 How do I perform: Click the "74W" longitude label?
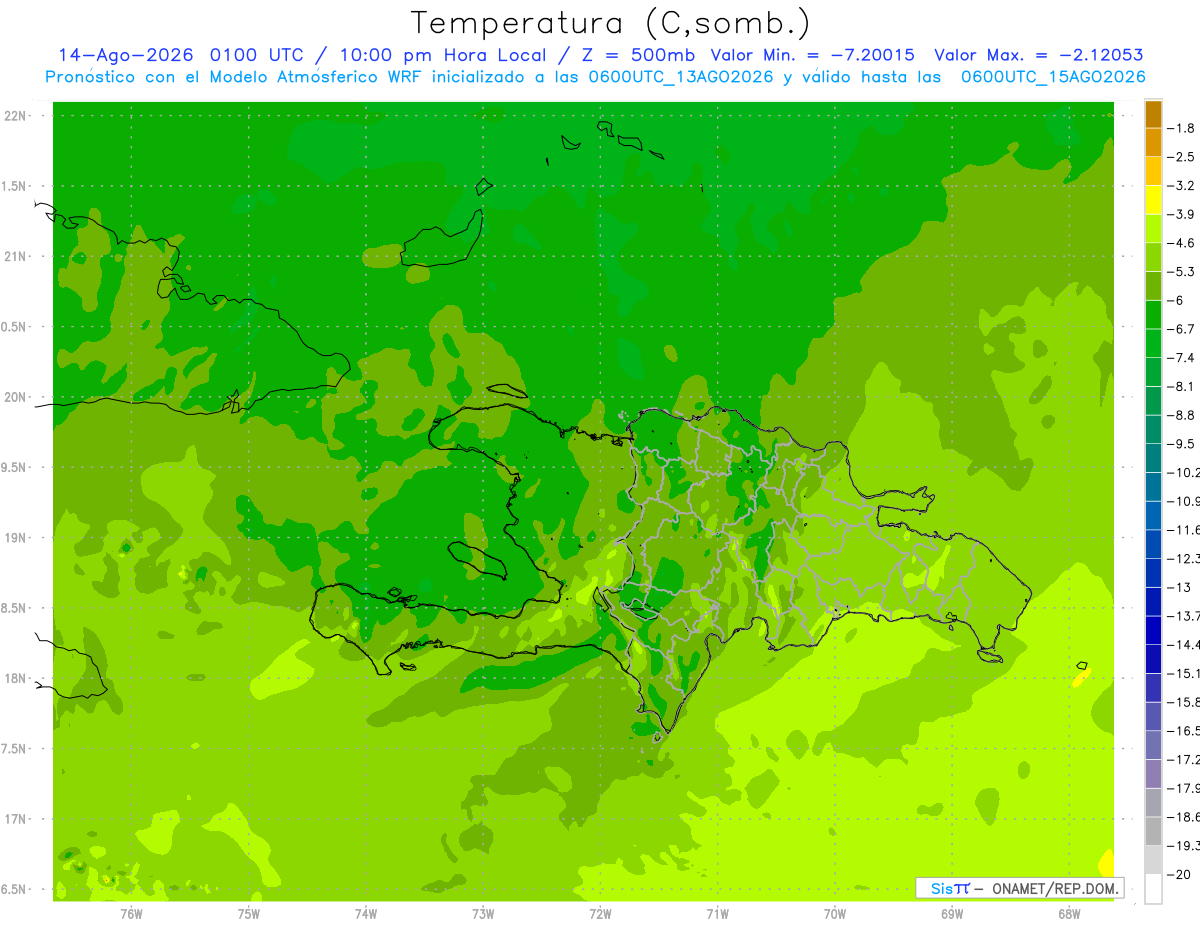pyautogui.click(x=366, y=913)
